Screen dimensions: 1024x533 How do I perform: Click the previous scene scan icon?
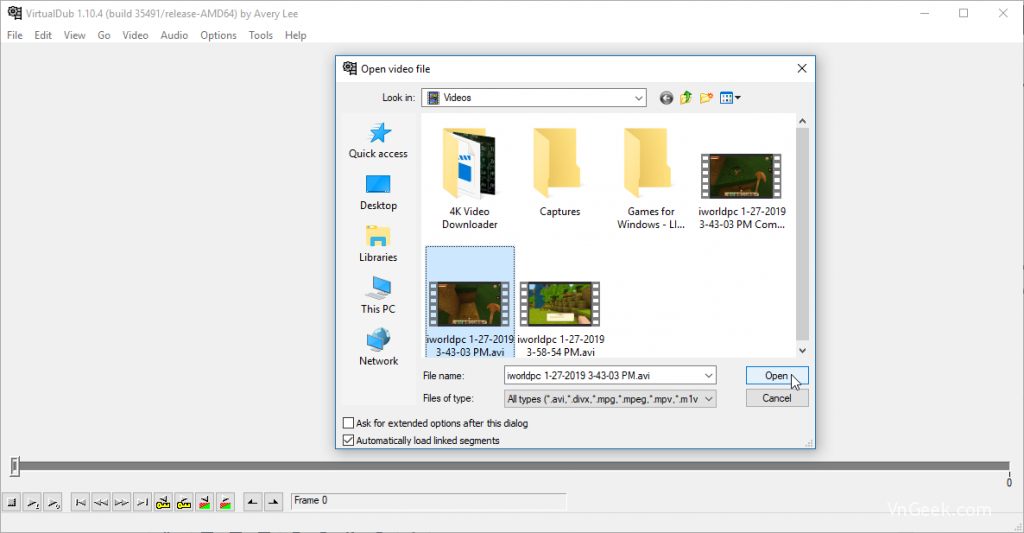click(205, 502)
